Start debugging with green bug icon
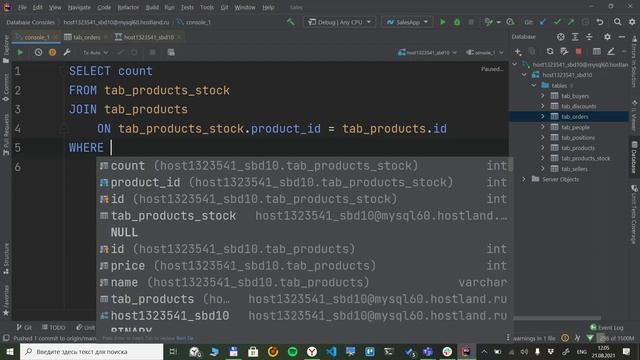The image size is (640, 360). 457,22
